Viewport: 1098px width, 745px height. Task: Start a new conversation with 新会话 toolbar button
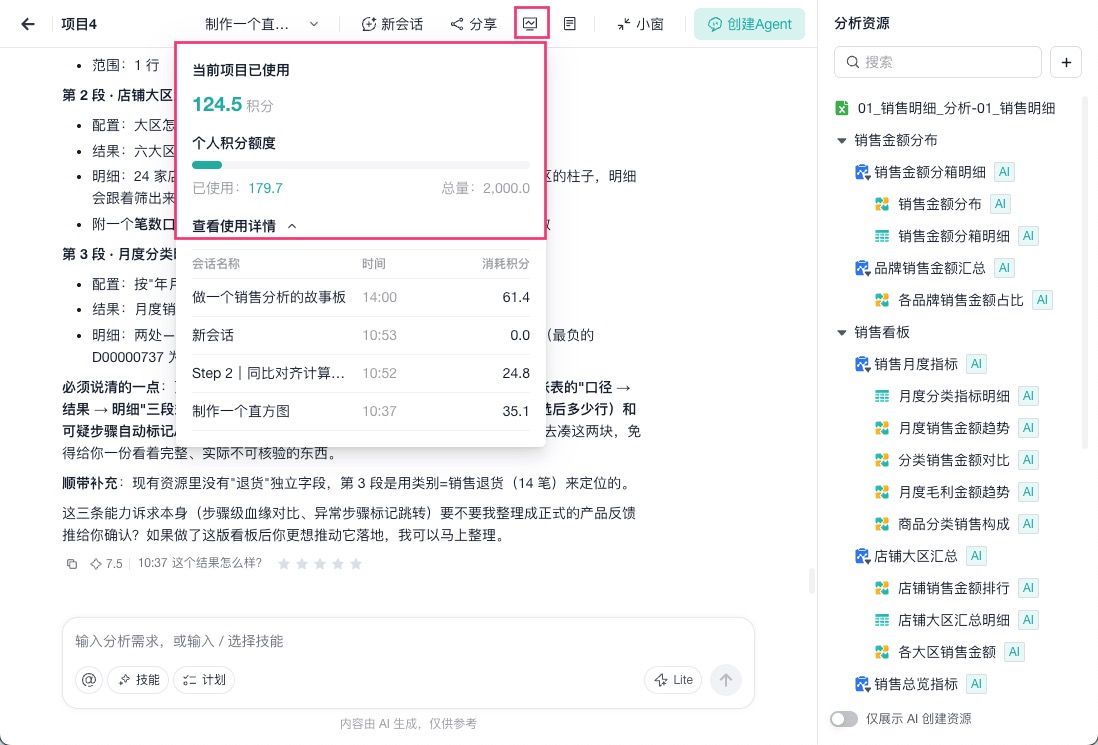pos(392,24)
